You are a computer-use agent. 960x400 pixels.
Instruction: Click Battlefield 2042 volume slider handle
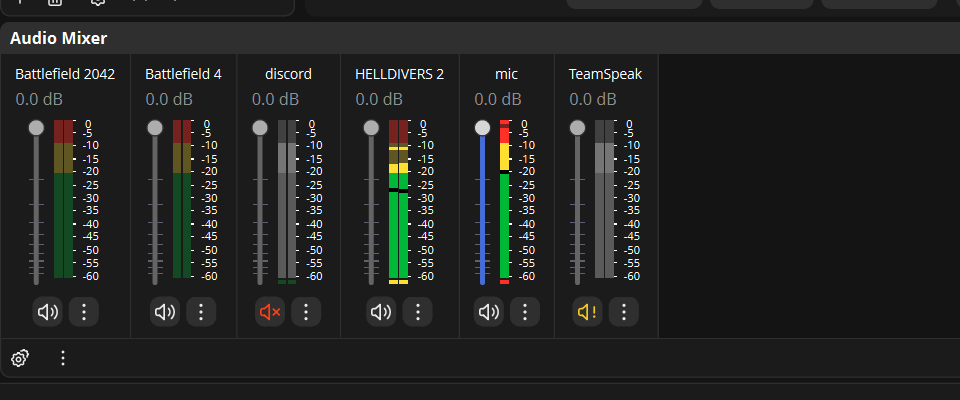(36, 127)
